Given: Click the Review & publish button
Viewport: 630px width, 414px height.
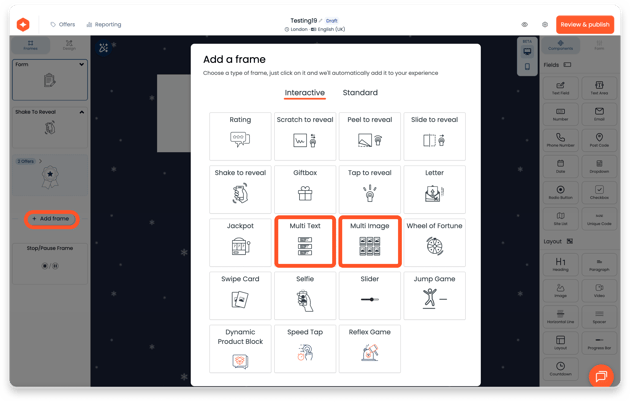Looking at the screenshot, I should click(x=584, y=24).
